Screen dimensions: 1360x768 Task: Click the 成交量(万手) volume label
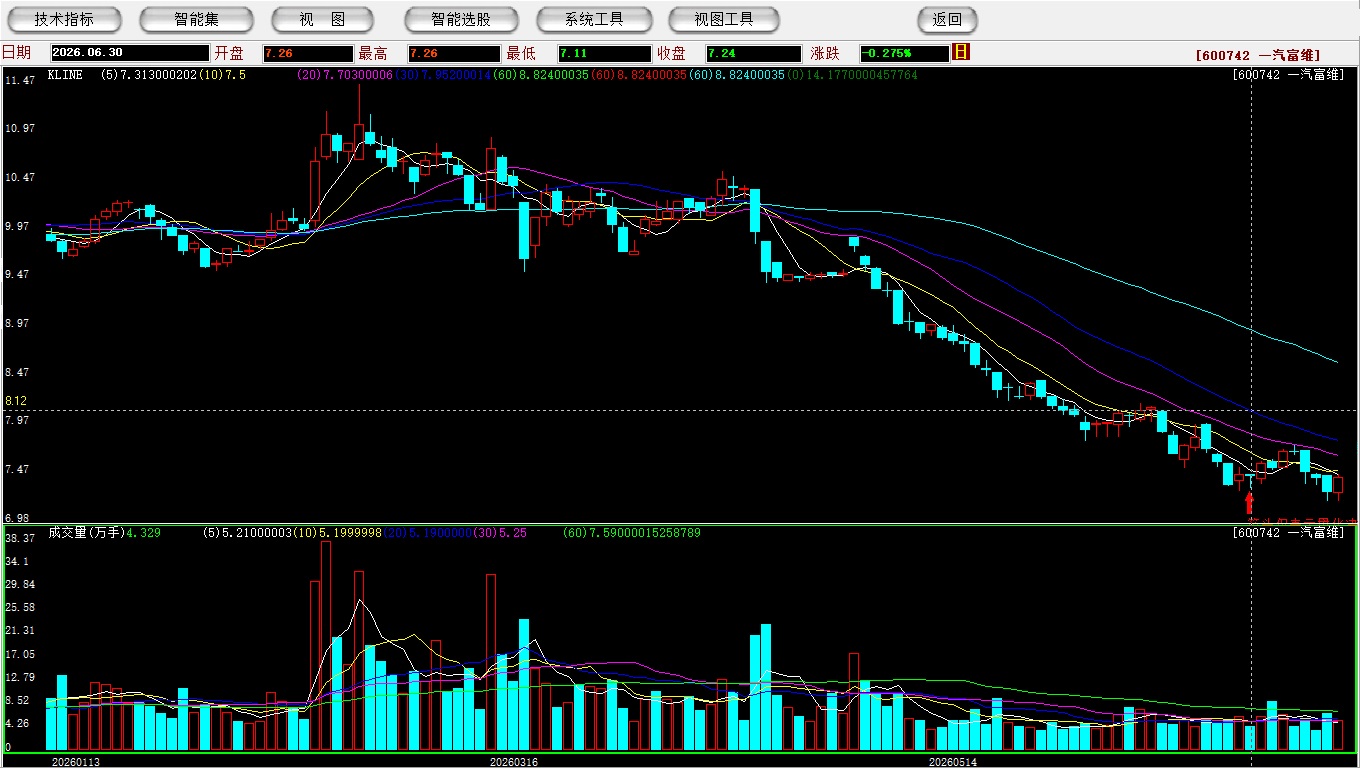pyautogui.click(x=85, y=533)
